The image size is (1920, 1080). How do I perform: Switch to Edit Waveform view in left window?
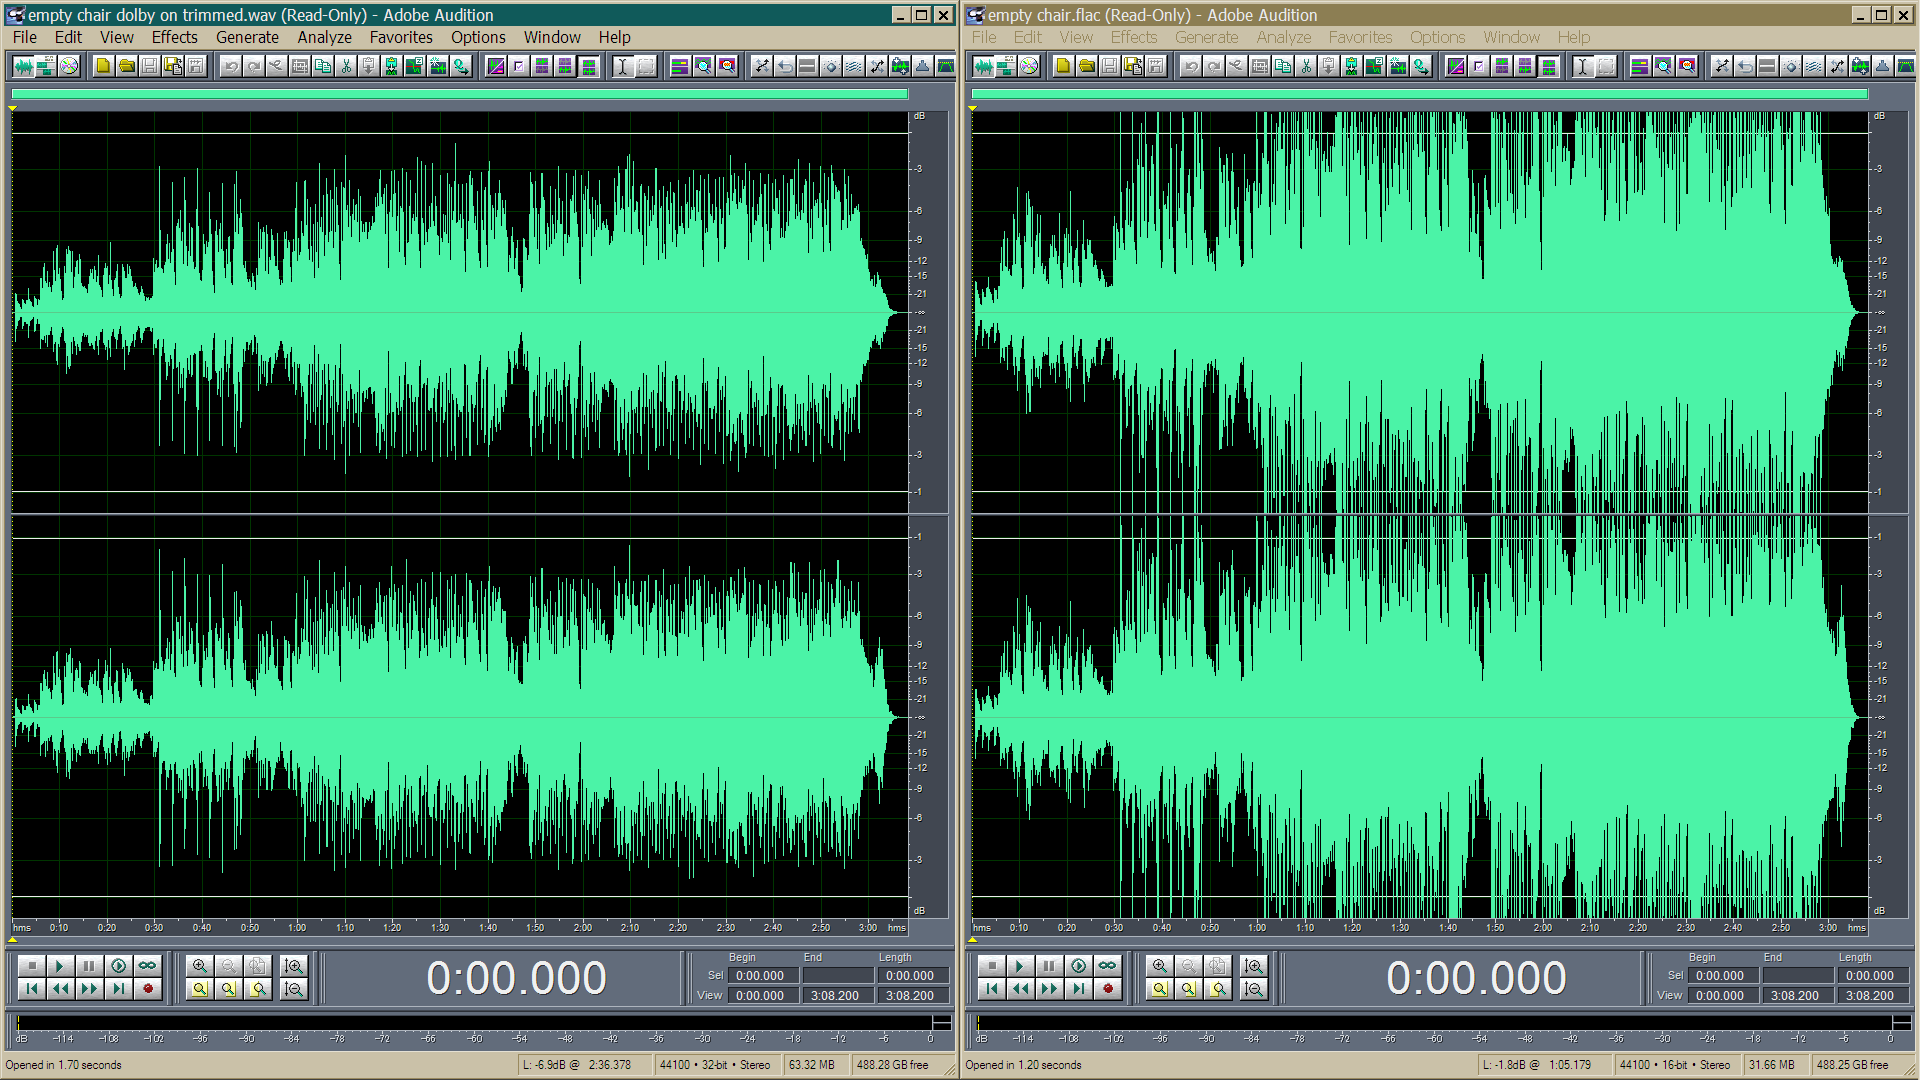23,66
